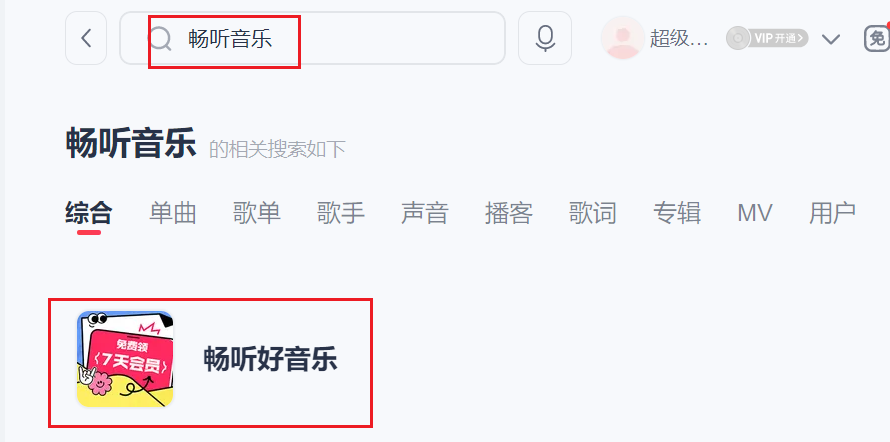Activate the microphone voice search button
The height and width of the screenshot is (442, 890).
click(545, 38)
